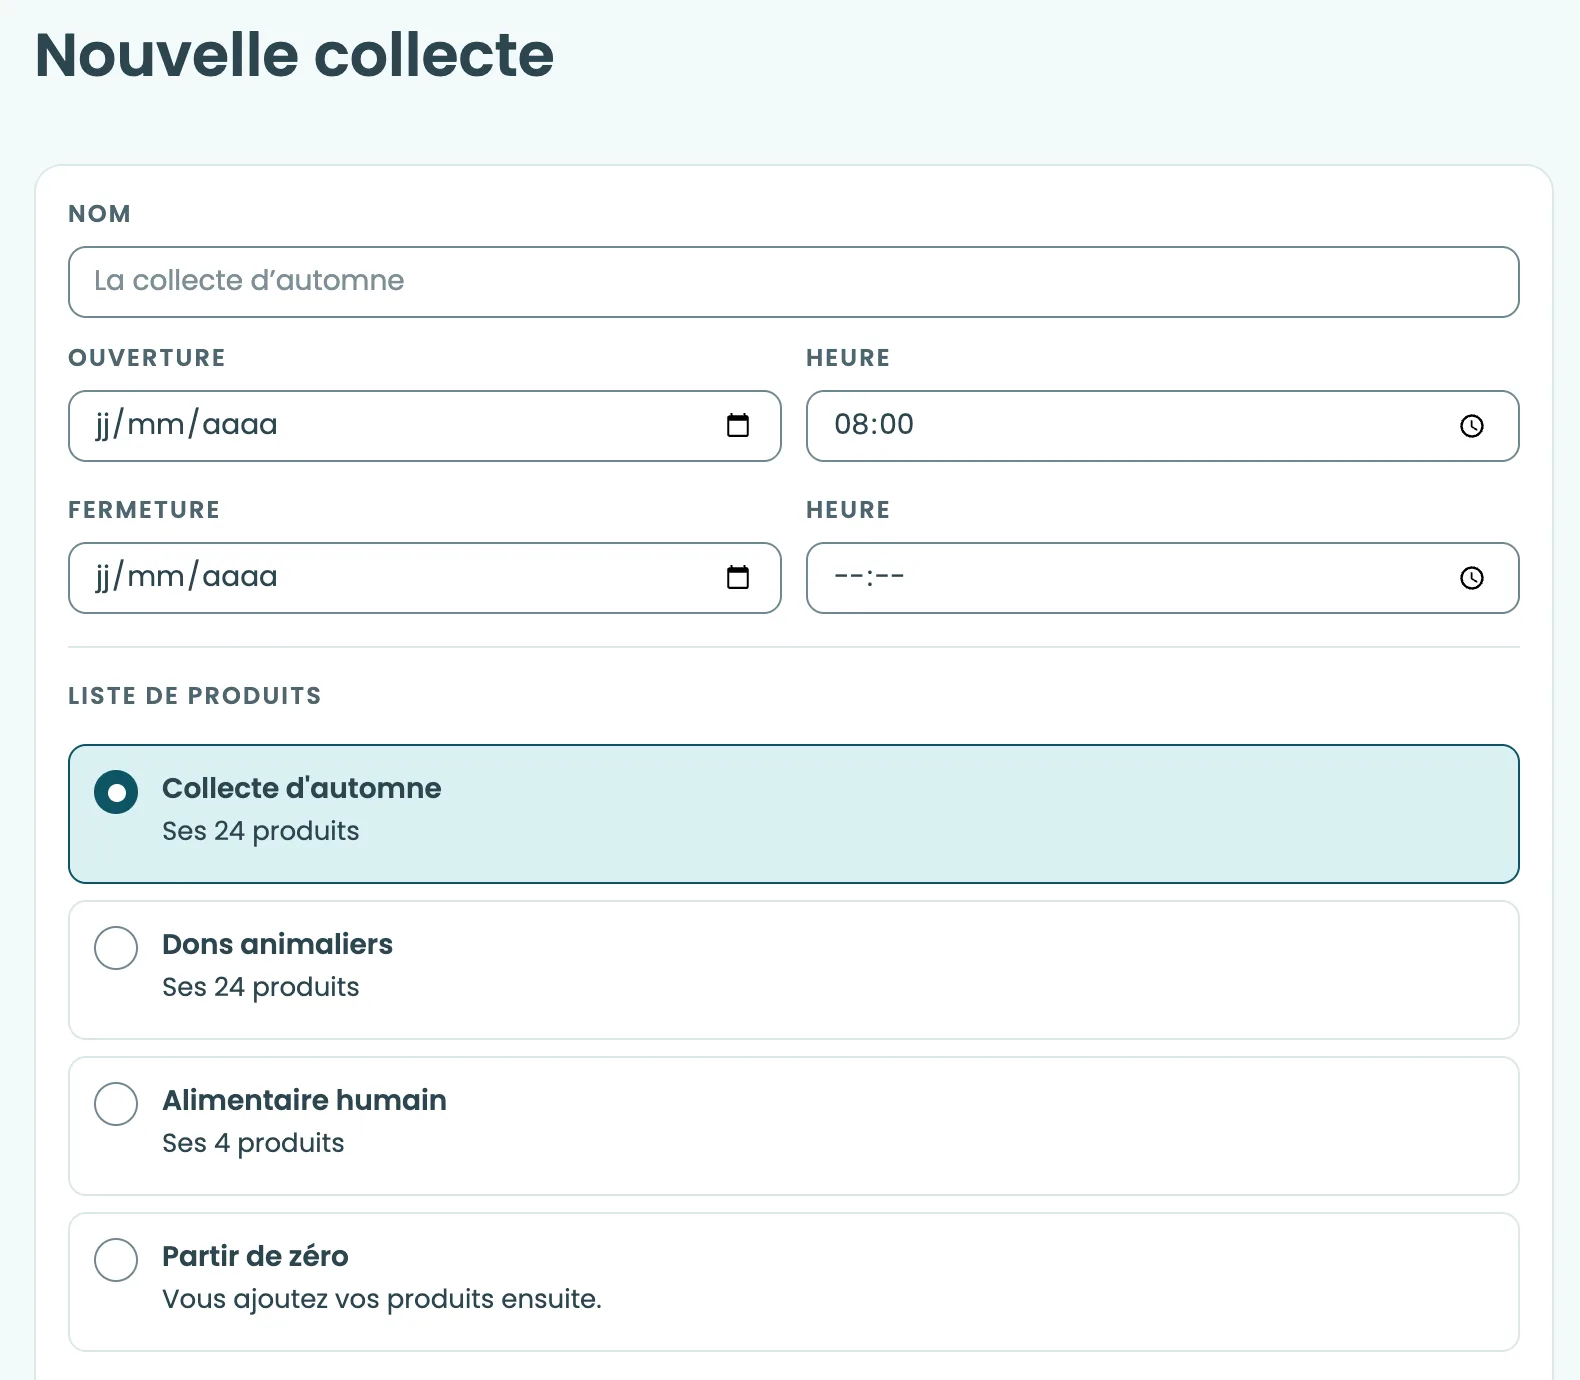Click 'Vous ajoutez vos produits ensuite.' text
1580x1380 pixels.
[x=382, y=1299]
